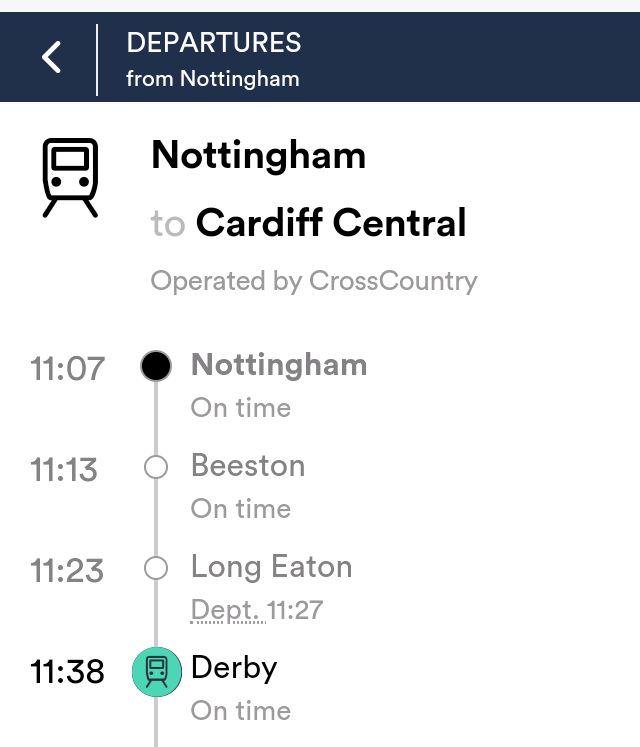The width and height of the screenshot is (640, 747).
Task: Click the underlined 'Dept. 11:27' text
Action: pyautogui.click(x=256, y=610)
